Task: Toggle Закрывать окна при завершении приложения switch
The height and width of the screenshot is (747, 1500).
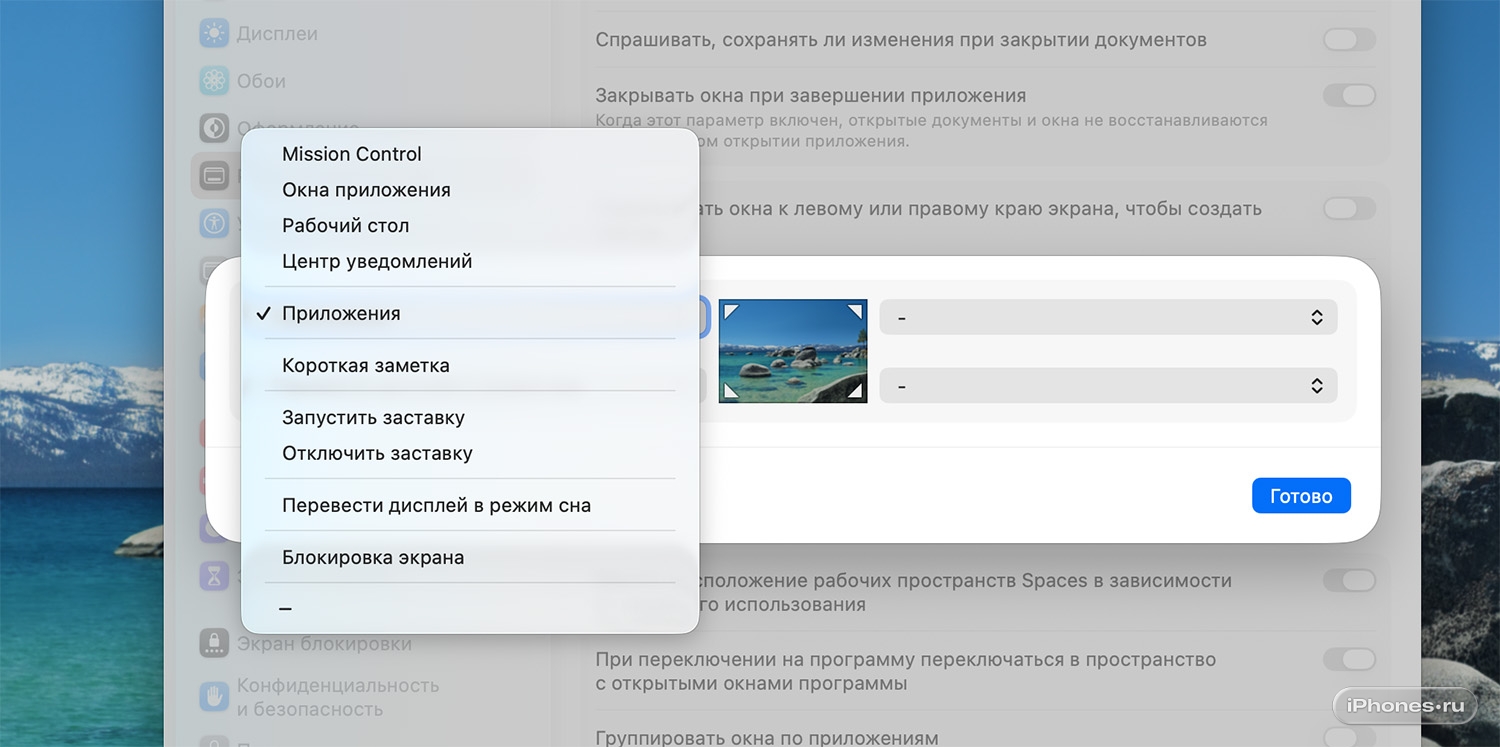Action: click(1349, 95)
